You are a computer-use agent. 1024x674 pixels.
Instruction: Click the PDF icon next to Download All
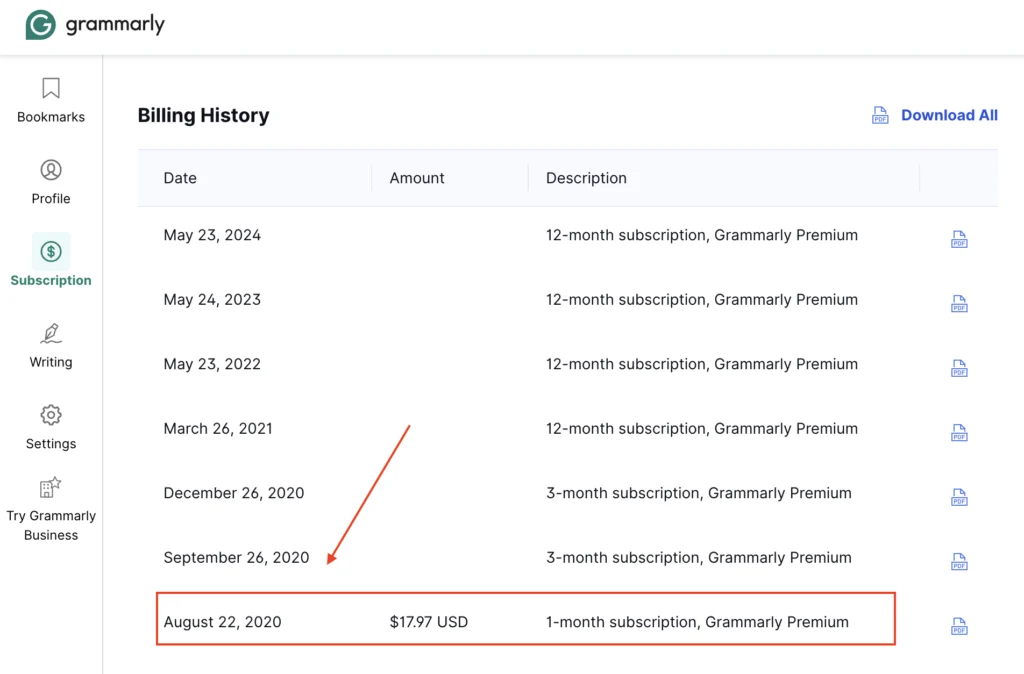[880, 115]
